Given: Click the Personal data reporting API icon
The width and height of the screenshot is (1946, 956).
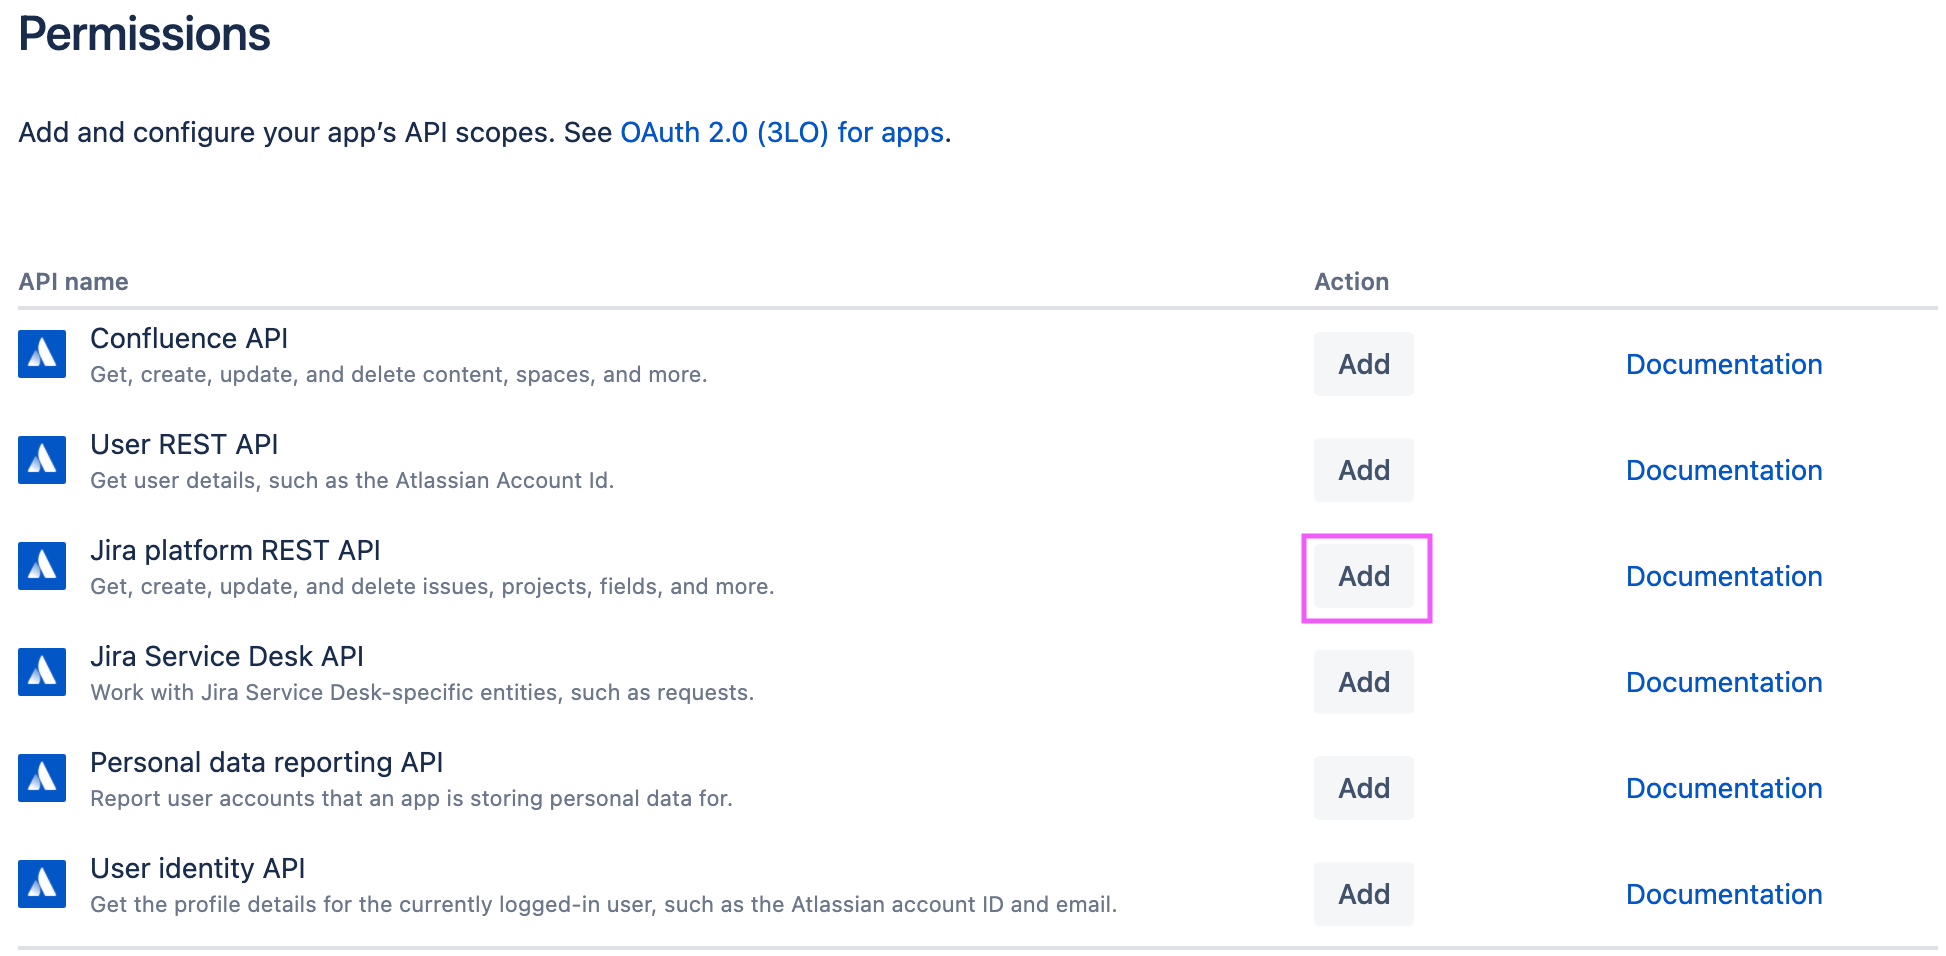Looking at the screenshot, I should (42, 778).
